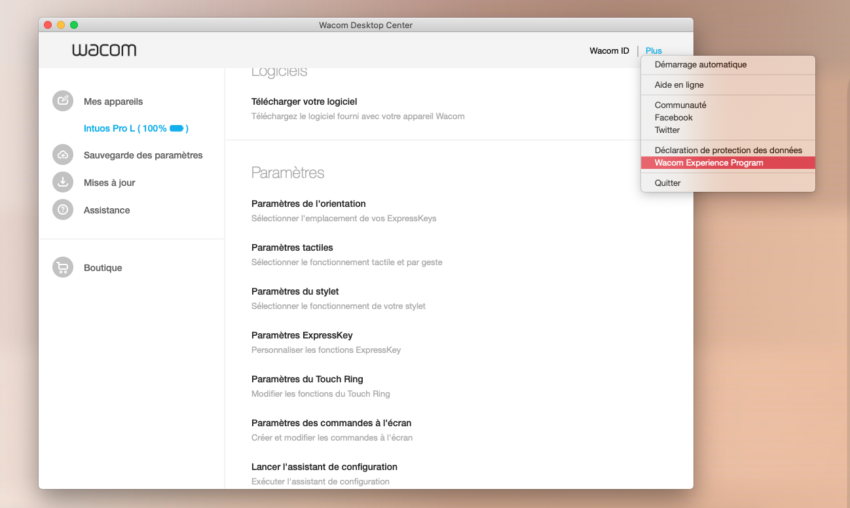Select Aide en ligne menu item
The image size is (850, 508).
727,85
